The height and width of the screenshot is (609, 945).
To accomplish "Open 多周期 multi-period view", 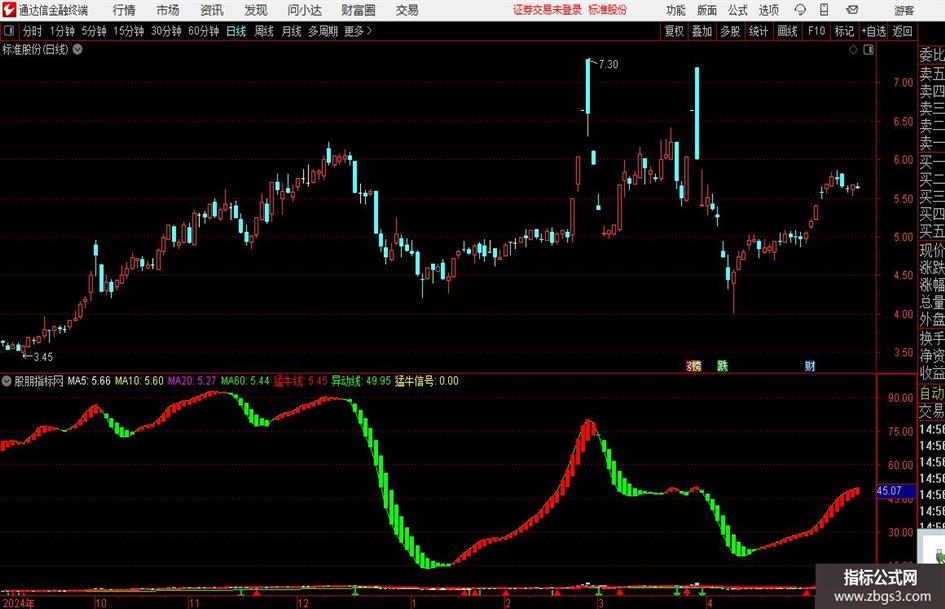I will pos(323,31).
